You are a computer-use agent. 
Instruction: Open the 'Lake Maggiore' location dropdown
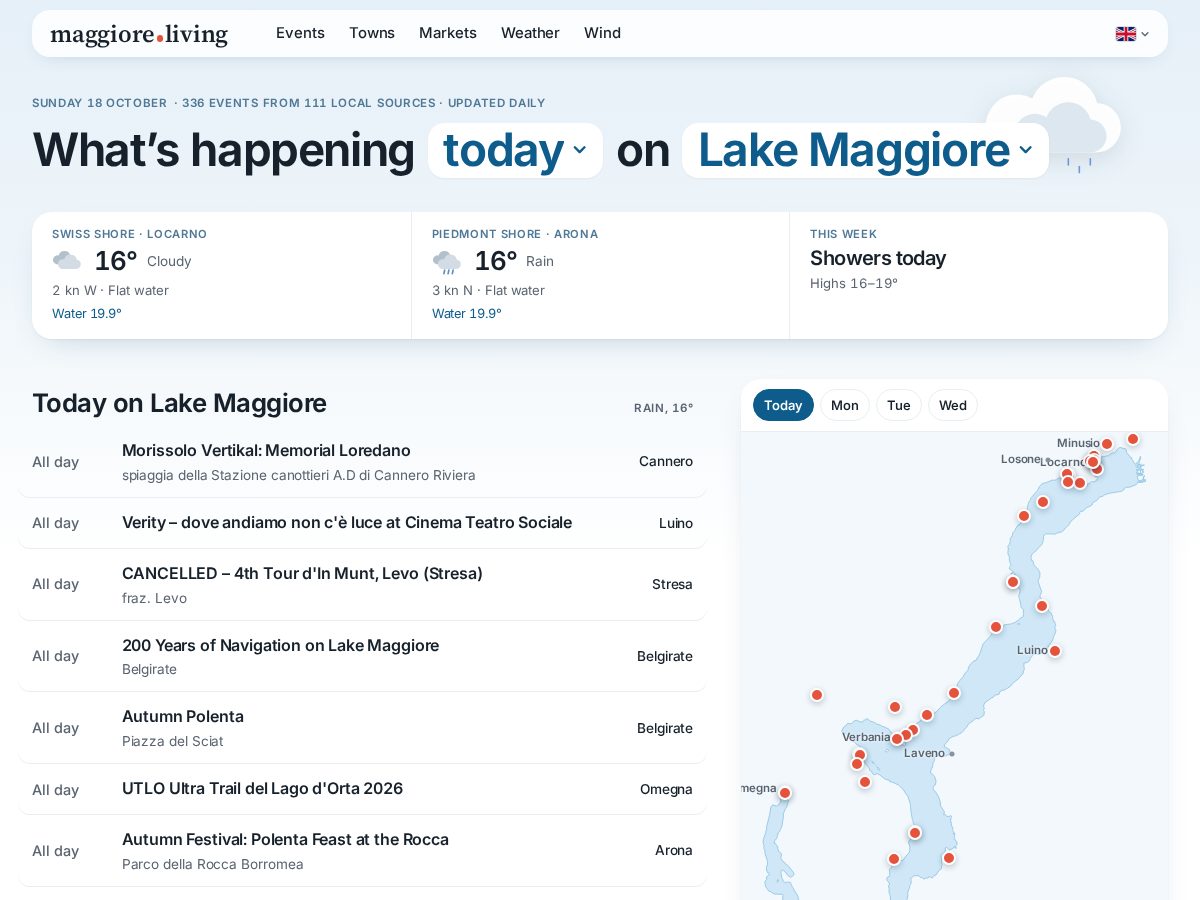(865, 150)
